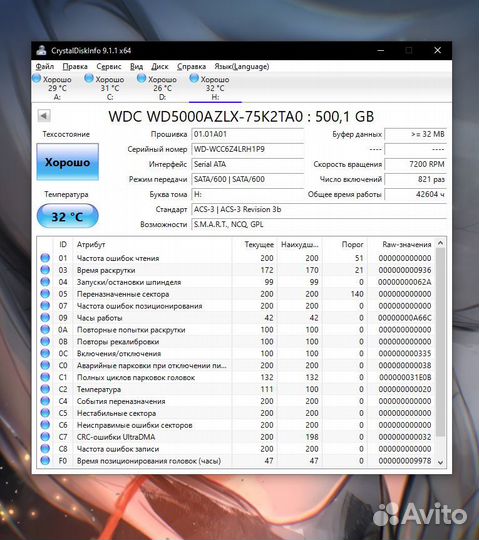The width and height of the screenshot is (479, 540).
Task: Select the Нестабильные сектора row
Action: 236,413
